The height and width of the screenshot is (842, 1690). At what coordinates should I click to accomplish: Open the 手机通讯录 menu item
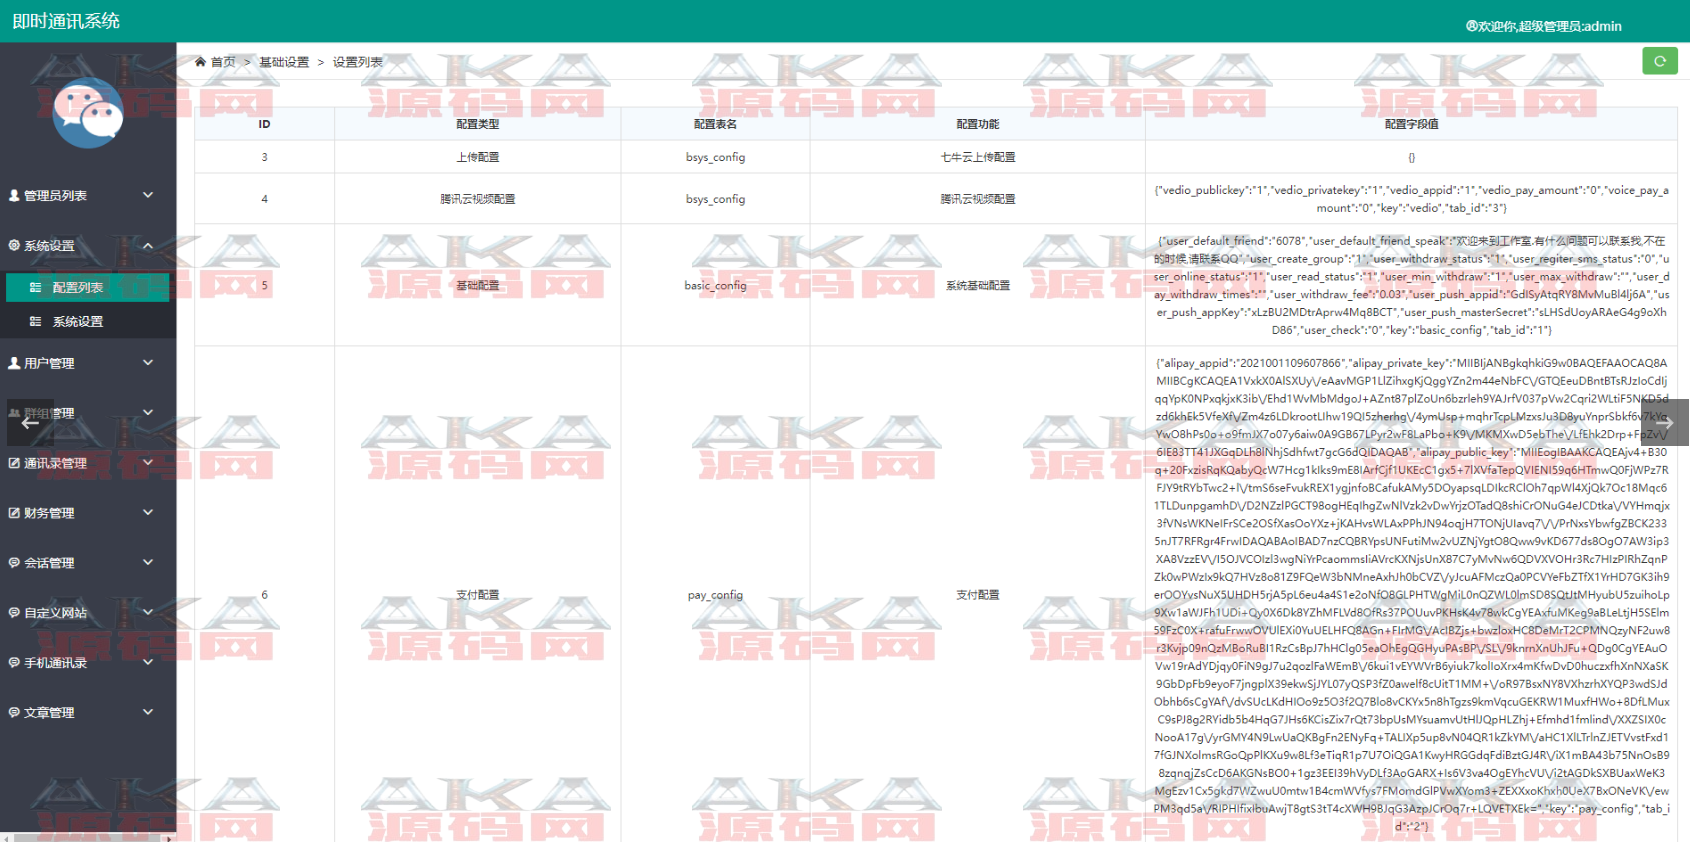tap(55, 663)
